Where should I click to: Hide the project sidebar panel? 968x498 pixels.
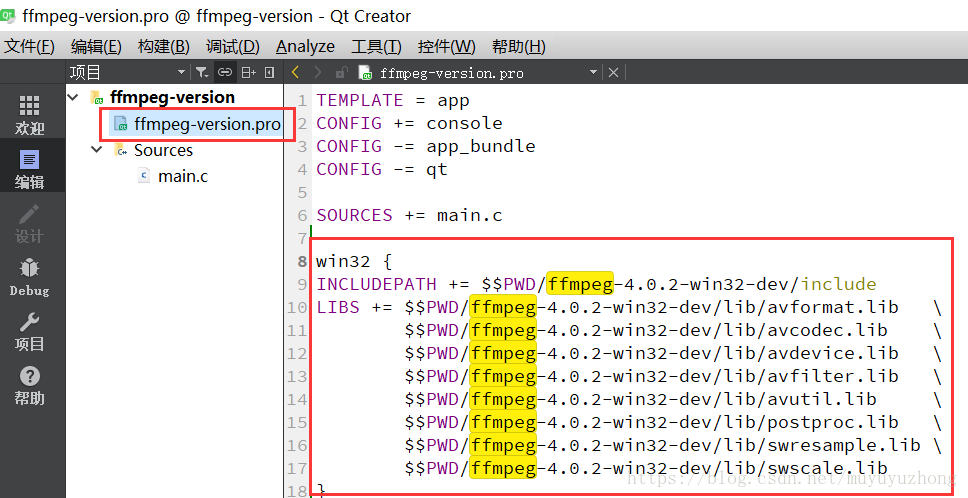click(270, 73)
